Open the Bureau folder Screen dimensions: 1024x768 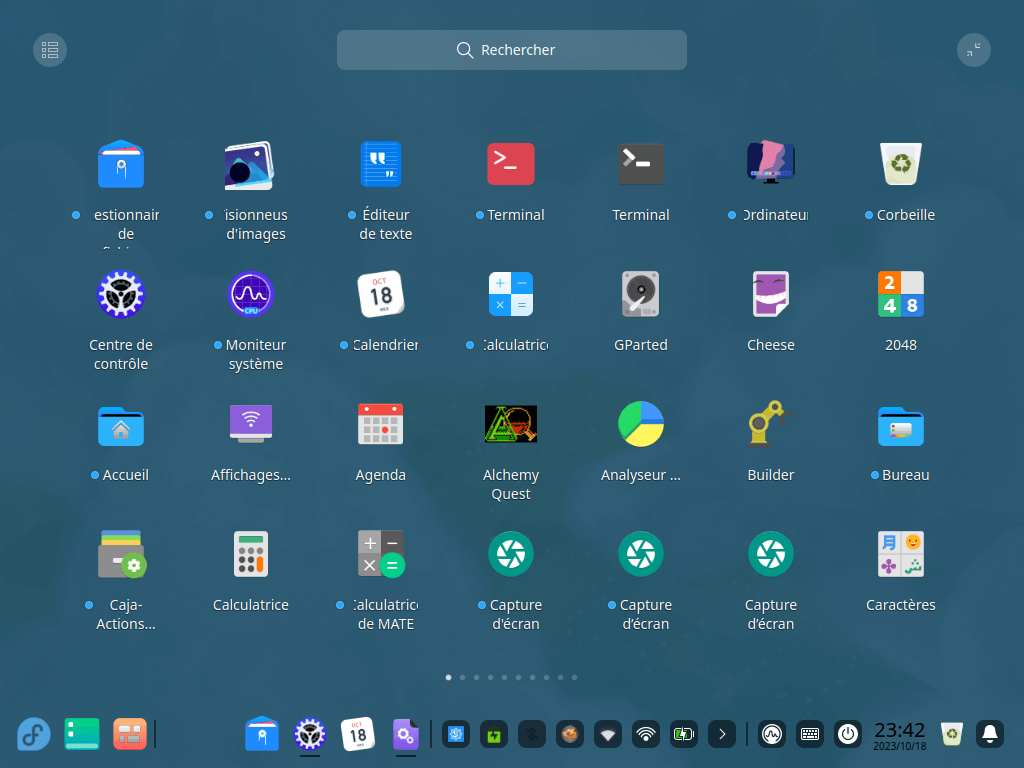(x=901, y=426)
